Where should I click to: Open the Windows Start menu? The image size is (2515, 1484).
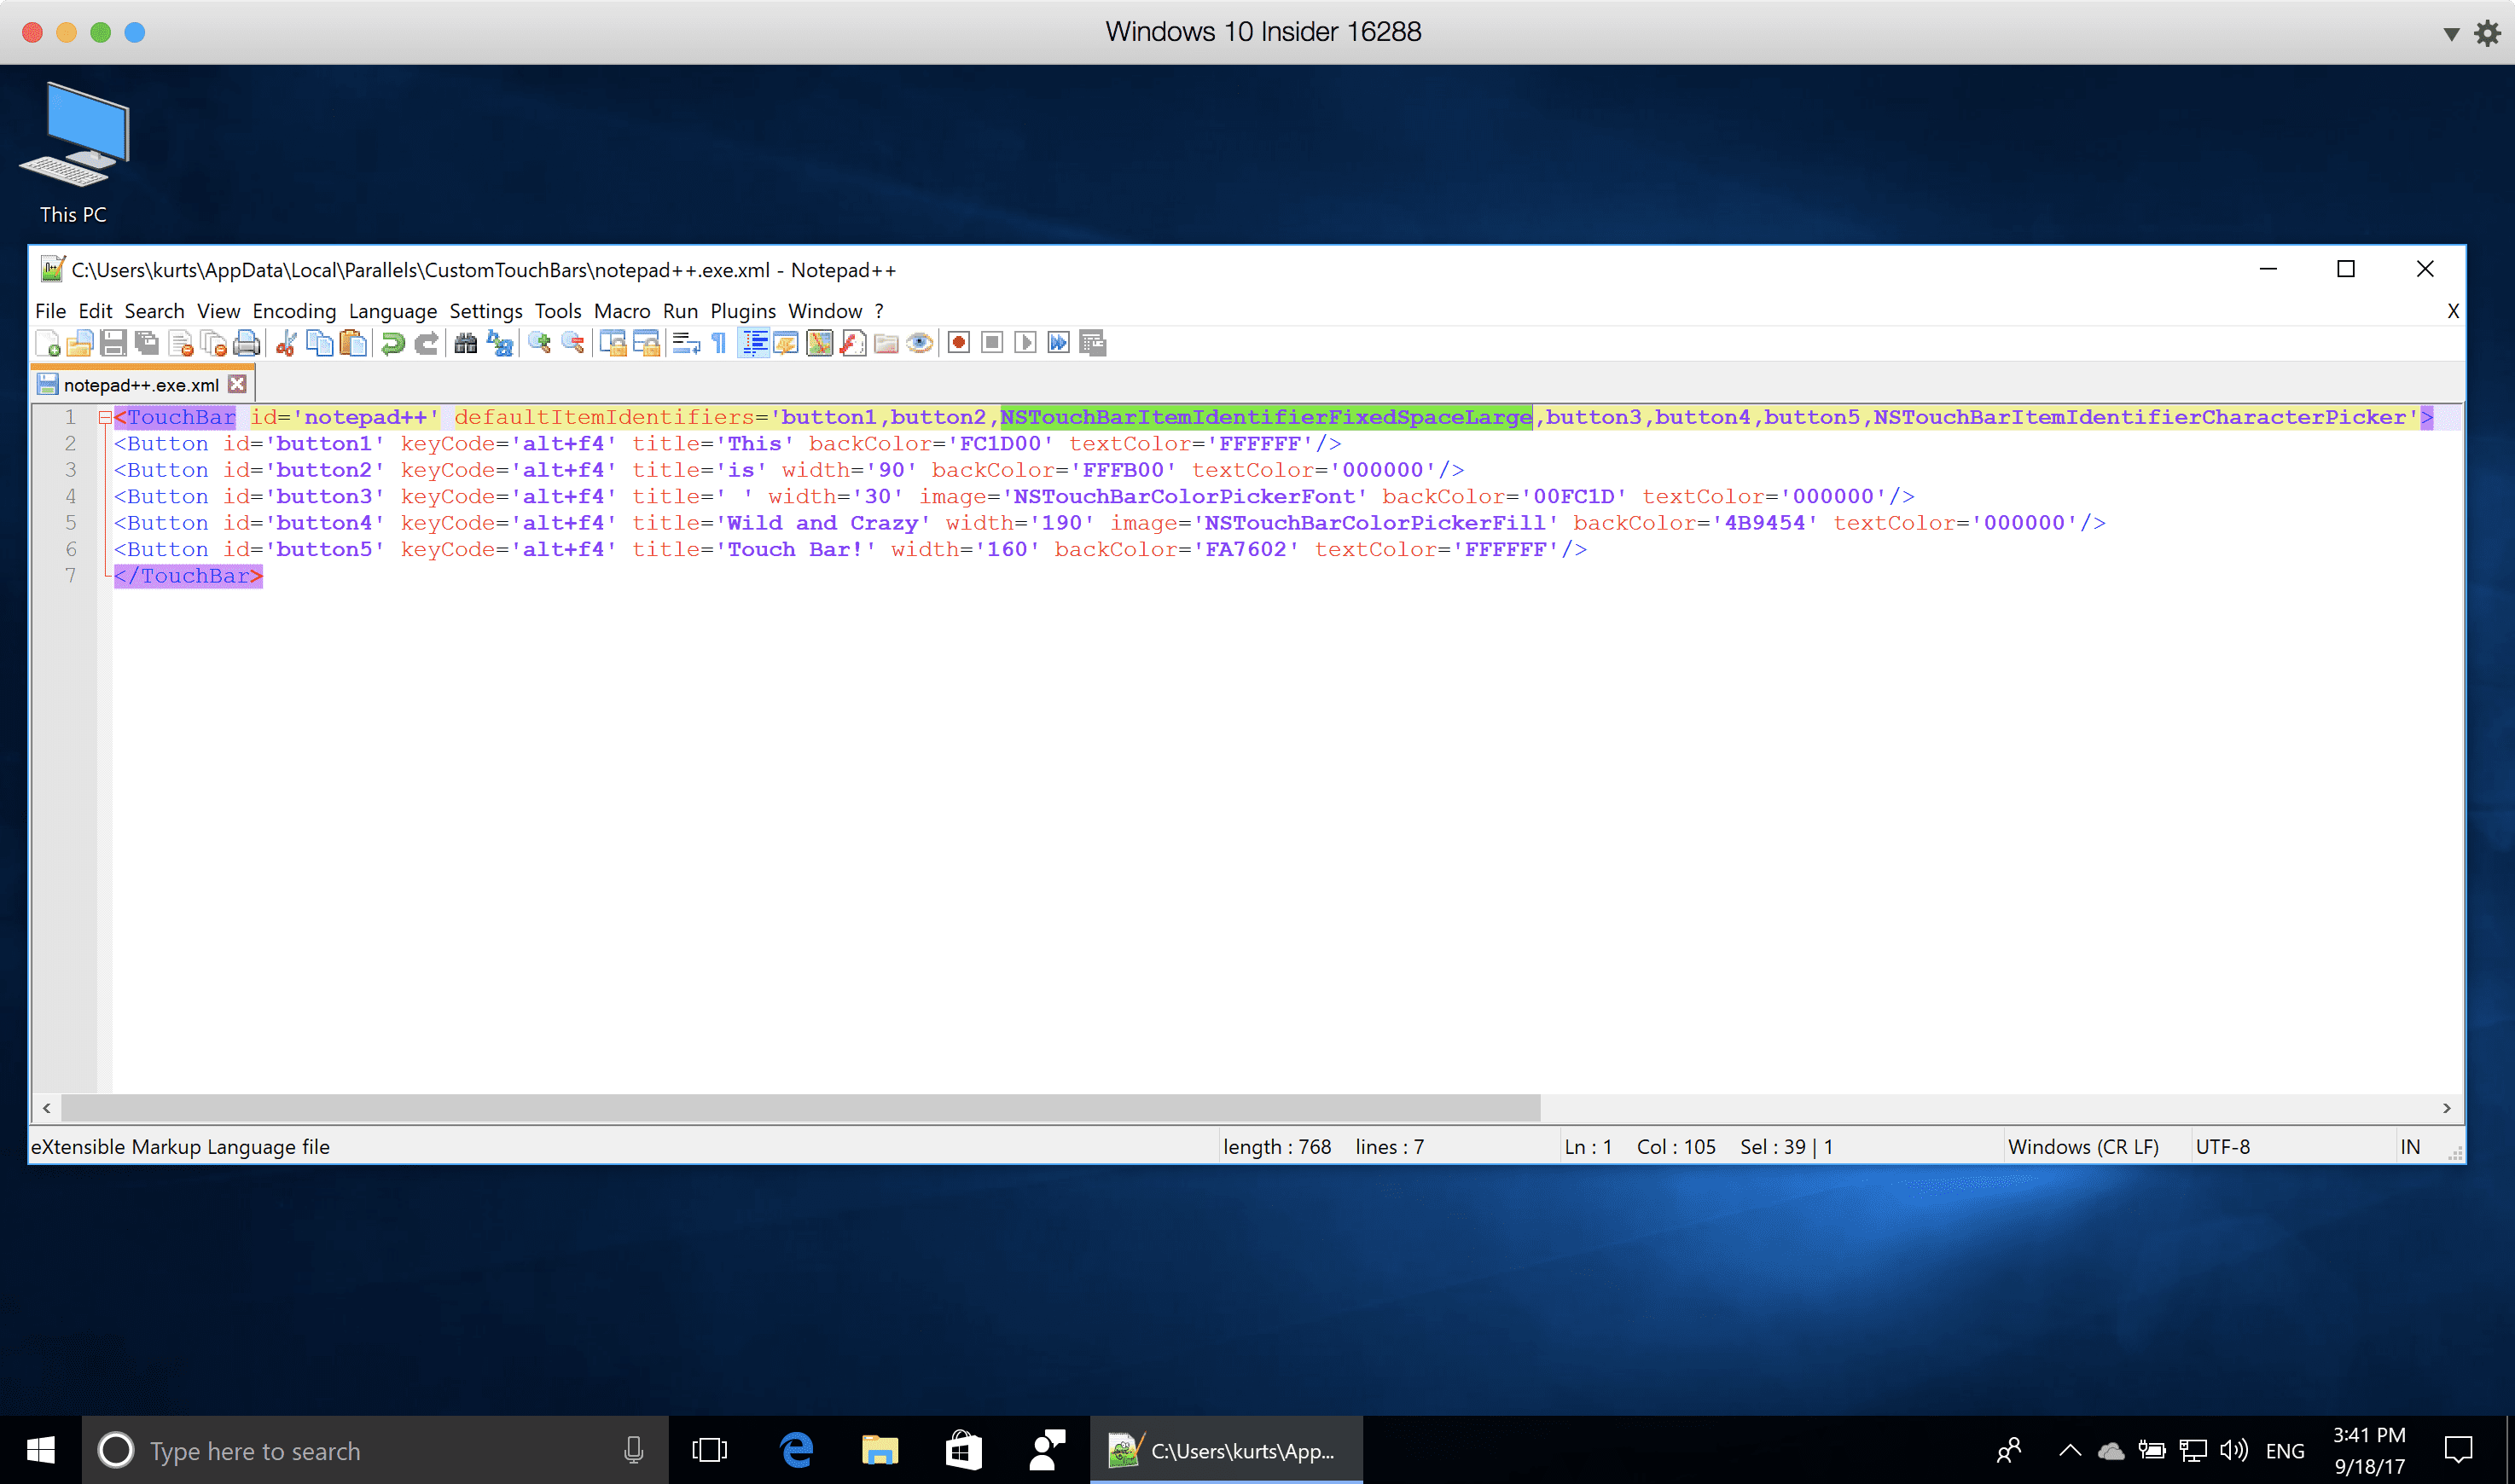tap(40, 1450)
